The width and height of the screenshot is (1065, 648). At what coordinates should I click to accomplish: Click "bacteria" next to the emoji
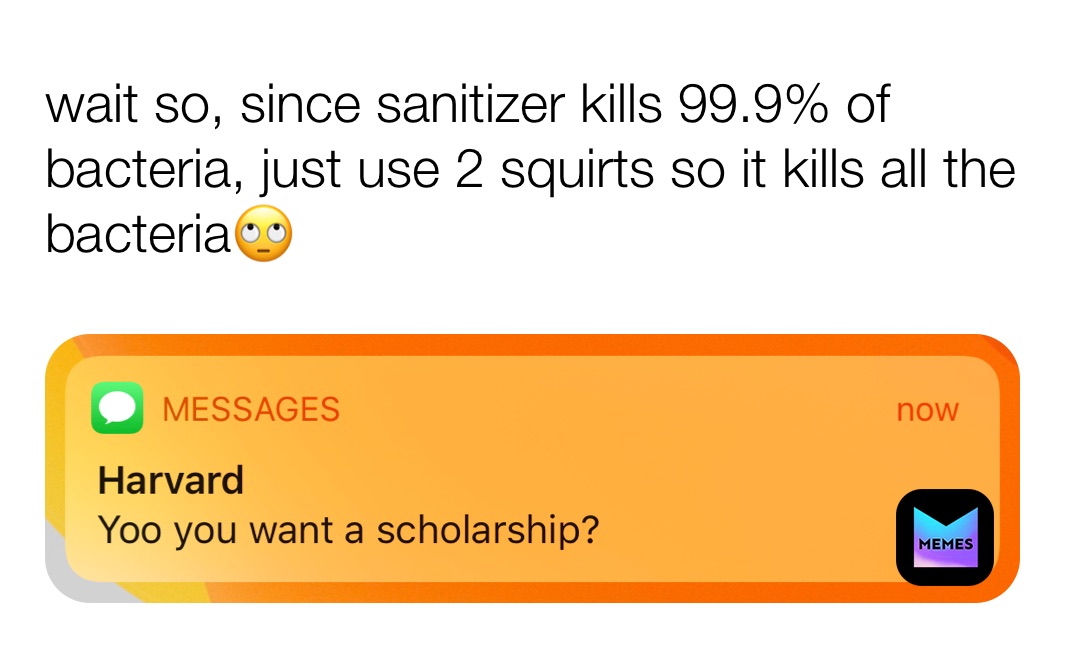tap(138, 235)
